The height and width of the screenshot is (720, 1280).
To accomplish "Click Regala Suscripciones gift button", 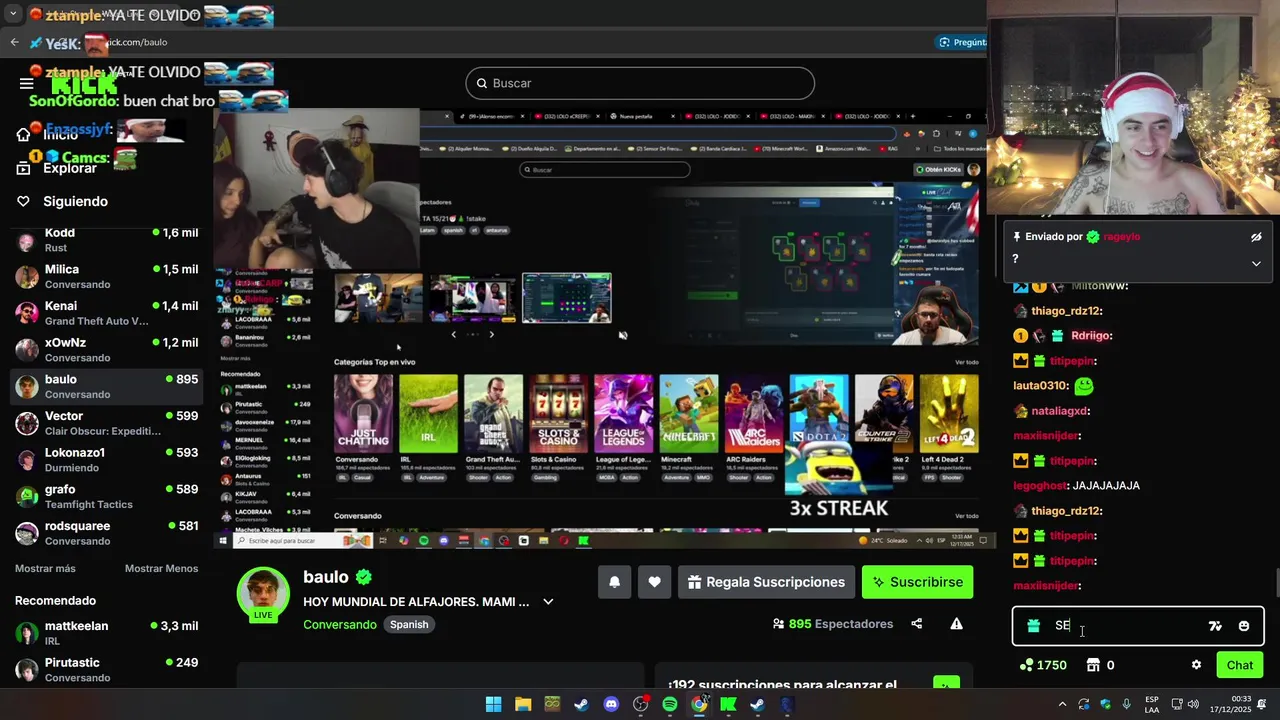I will [x=766, y=582].
